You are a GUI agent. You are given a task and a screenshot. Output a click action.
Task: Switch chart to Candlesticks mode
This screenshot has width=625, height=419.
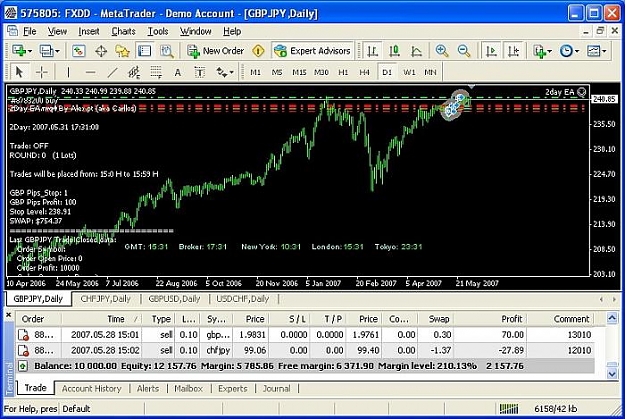click(394, 51)
